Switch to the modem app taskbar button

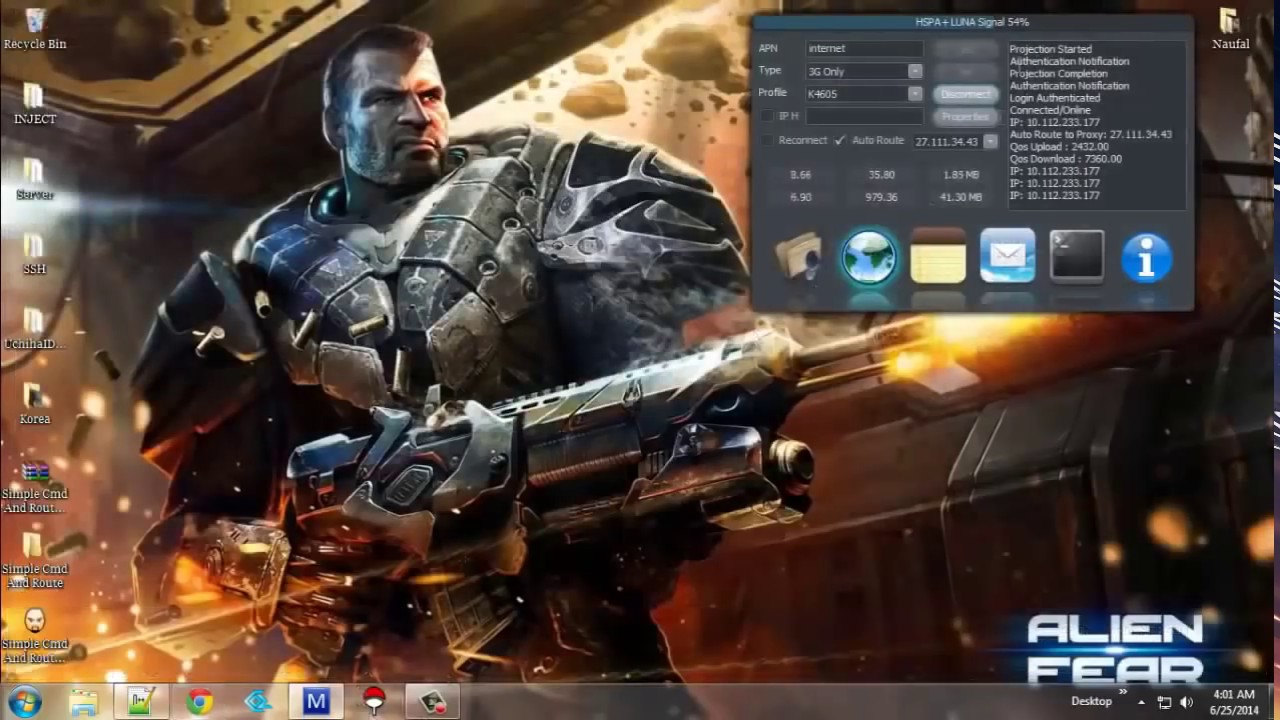(432, 702)
